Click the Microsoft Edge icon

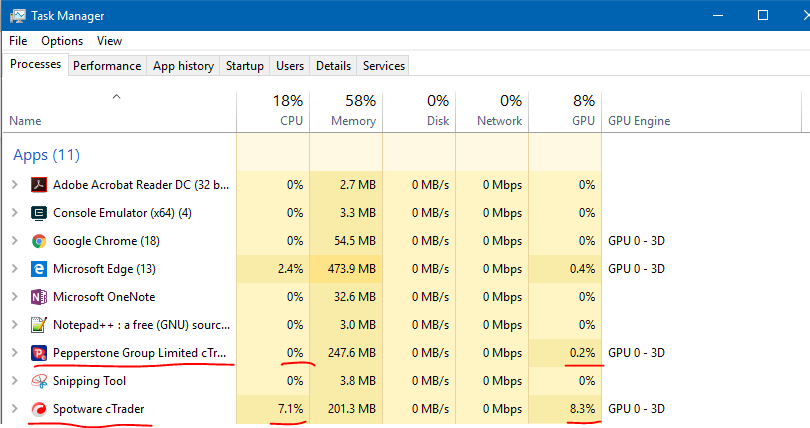click(39, 268)
